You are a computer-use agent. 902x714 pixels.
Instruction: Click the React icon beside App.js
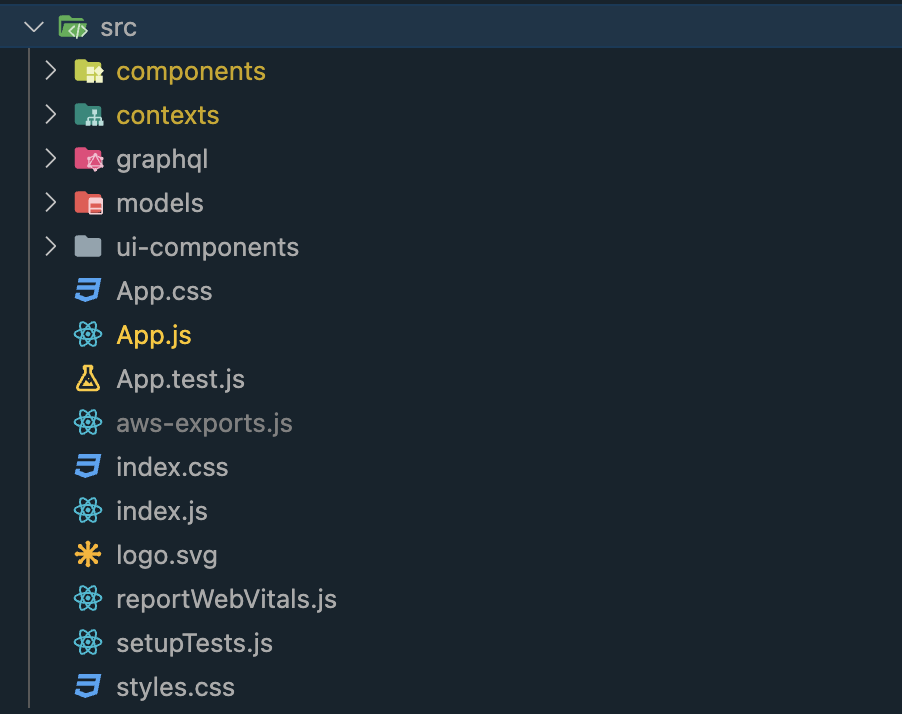[88, 335]
